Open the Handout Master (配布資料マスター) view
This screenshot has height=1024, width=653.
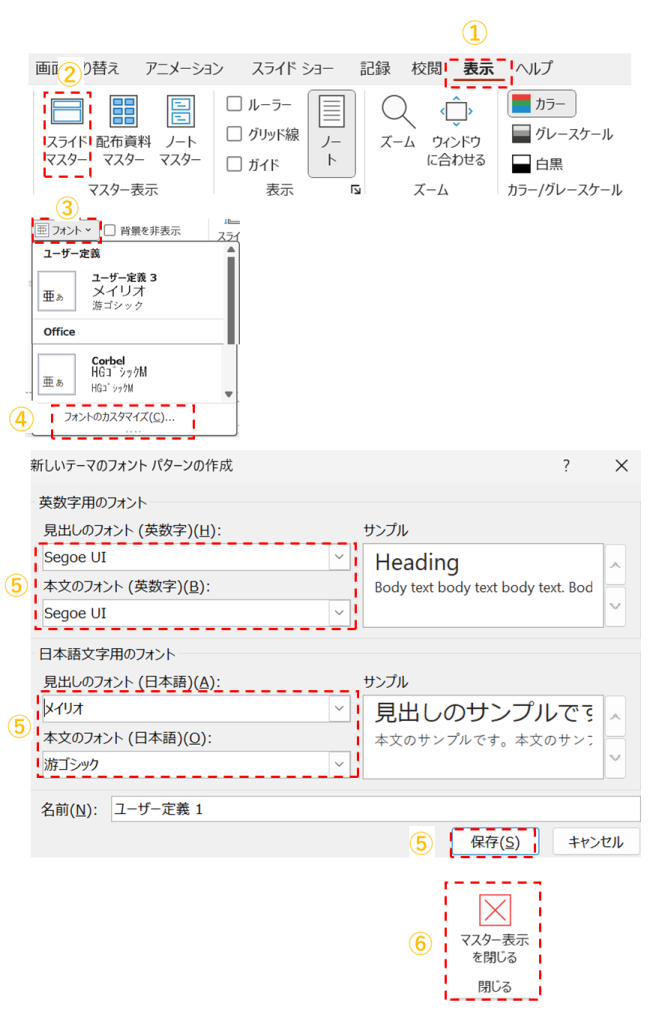(123, 115)
